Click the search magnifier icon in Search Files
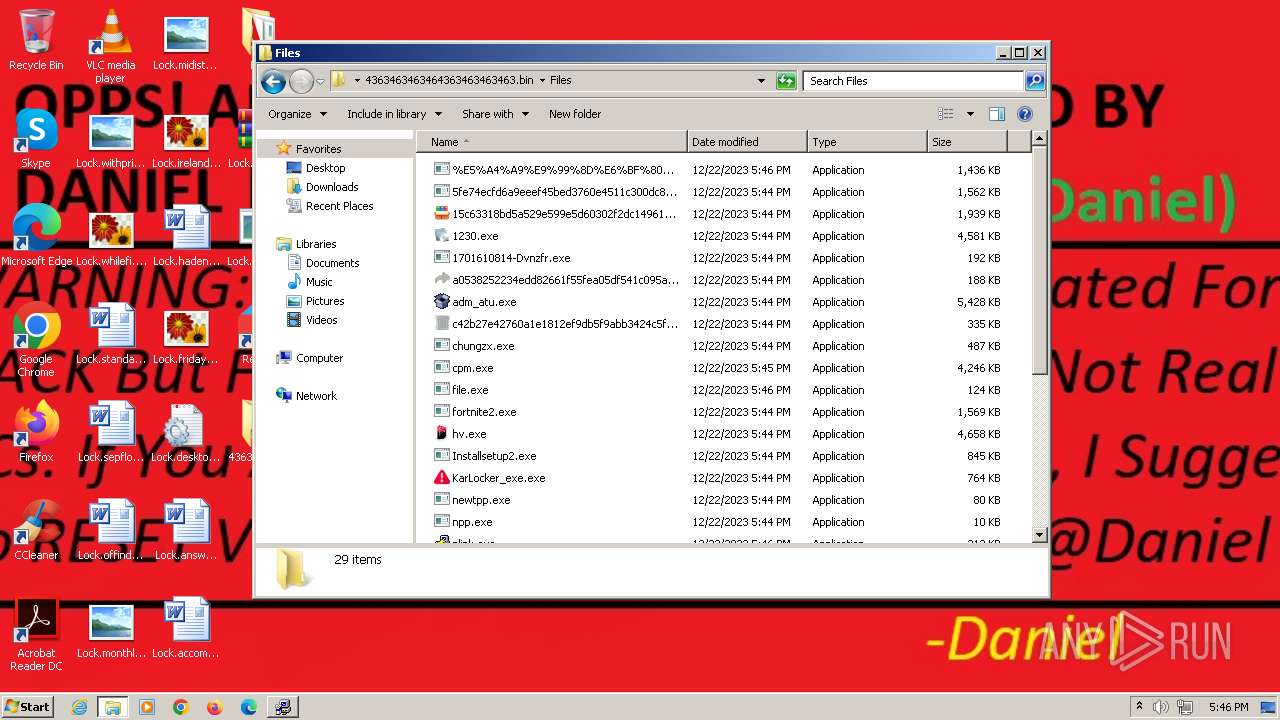The height and width of the screenshot is (720, 1280). (x=1035, y=81)
